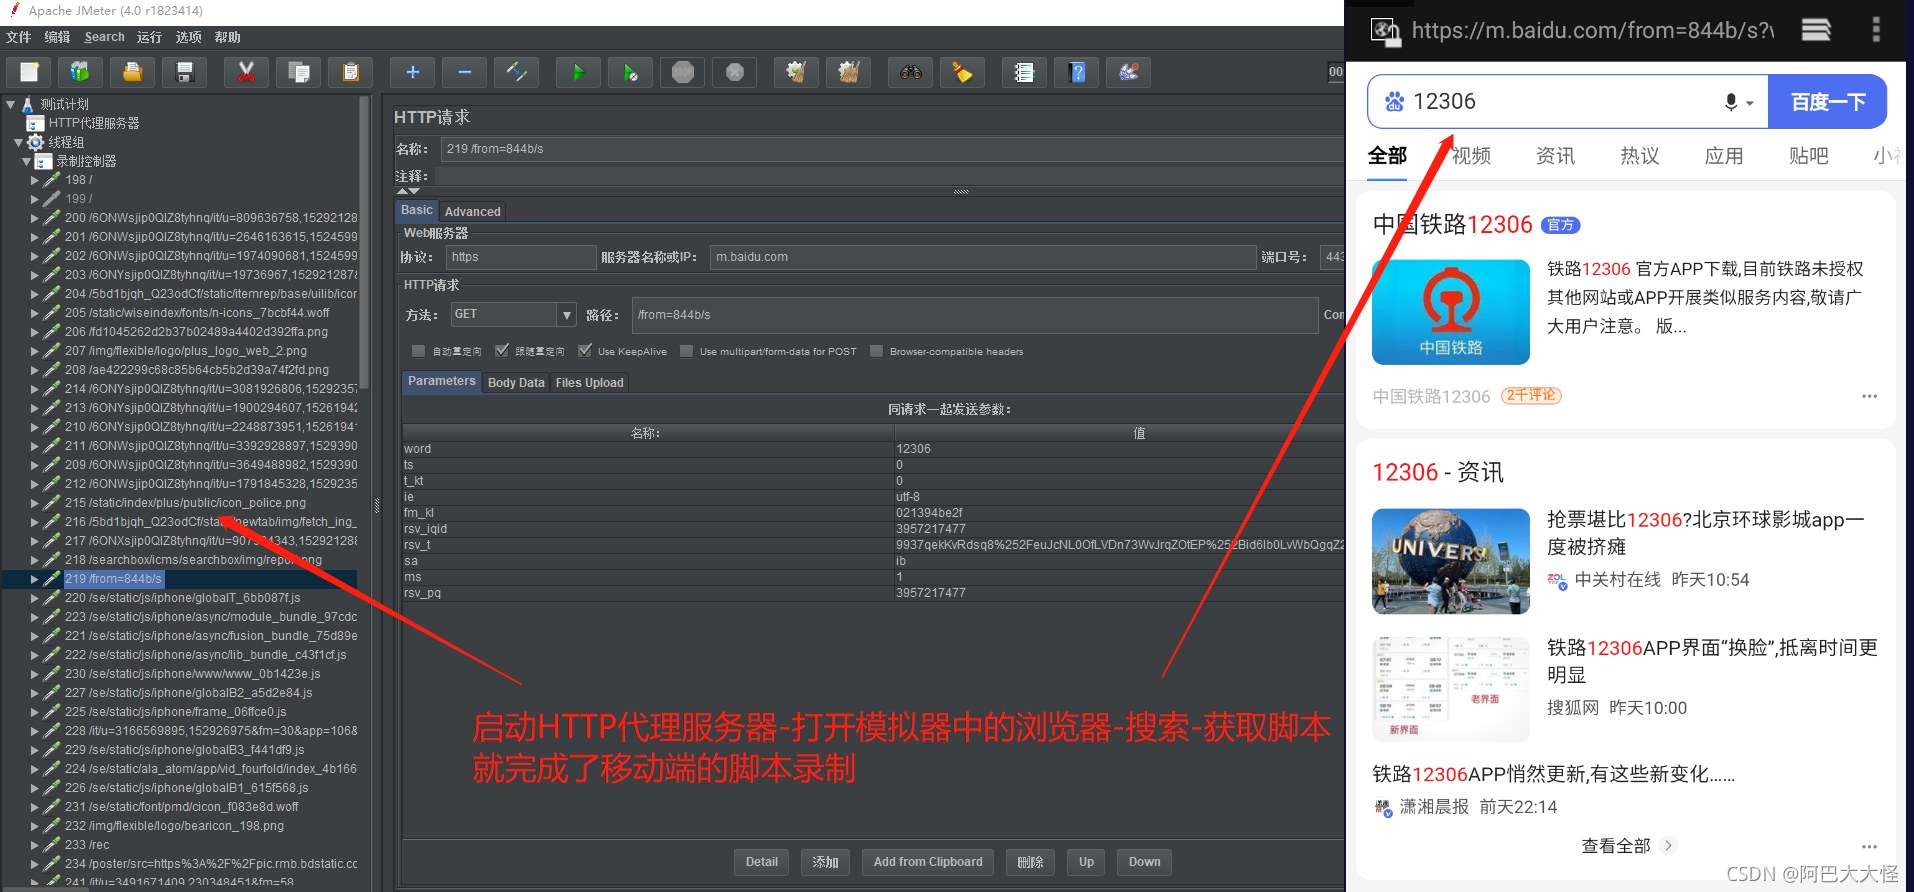Click the 服务器名称或IP field containing m.baidu.com
The width and height of the screenshot is (1914, 892).
pyautogui.click(x=983, y=257)
